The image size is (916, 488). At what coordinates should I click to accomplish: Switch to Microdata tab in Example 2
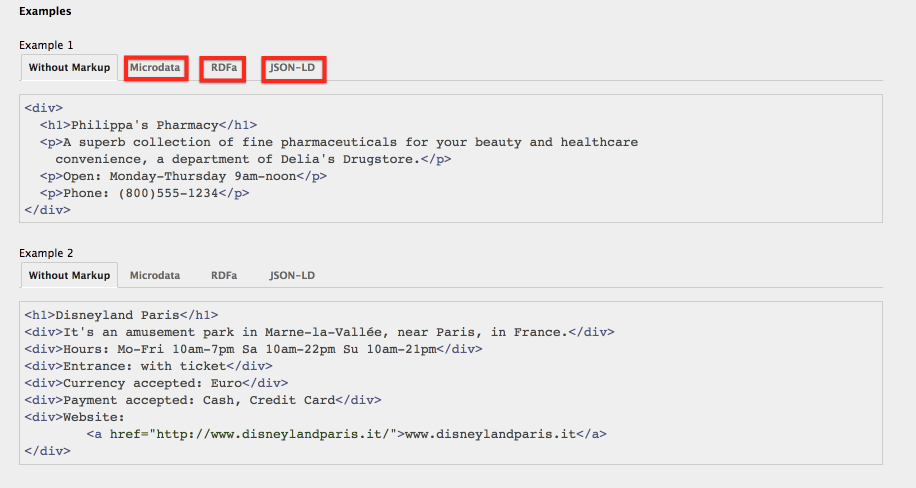155,276
